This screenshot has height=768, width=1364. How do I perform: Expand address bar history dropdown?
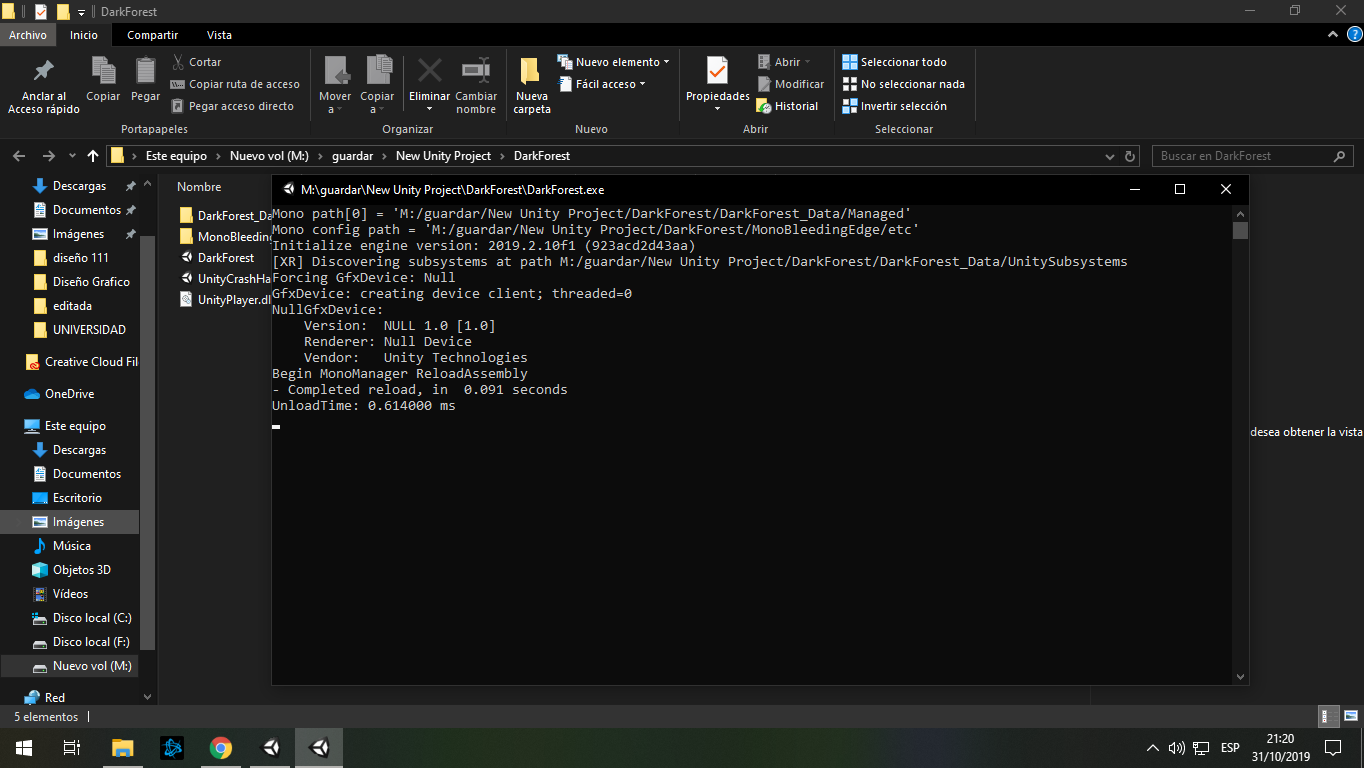click(x=1109, y=156)
